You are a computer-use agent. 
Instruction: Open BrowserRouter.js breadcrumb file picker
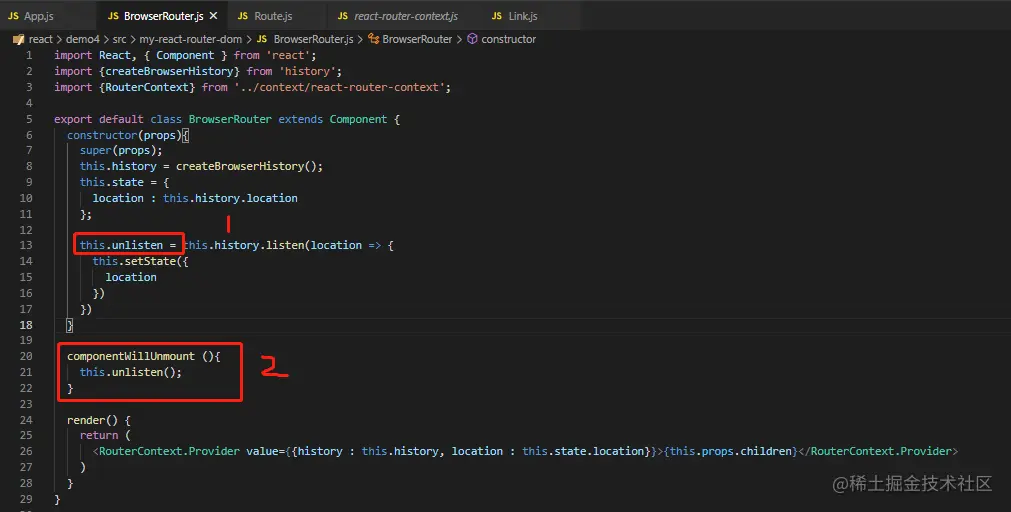(313, 39)
